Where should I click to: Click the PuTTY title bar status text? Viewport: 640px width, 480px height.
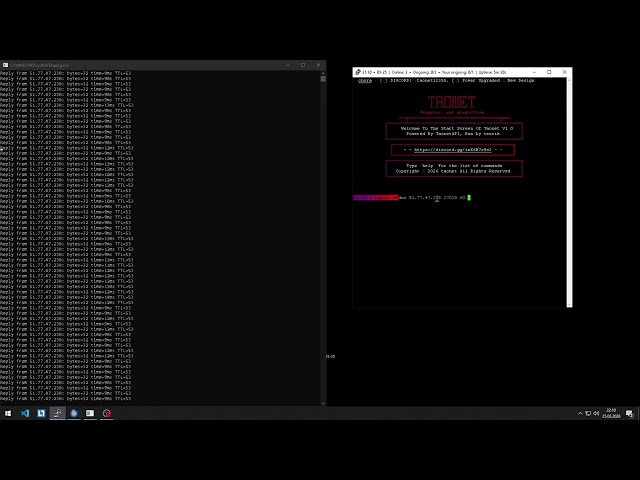[x=434, y=72]
